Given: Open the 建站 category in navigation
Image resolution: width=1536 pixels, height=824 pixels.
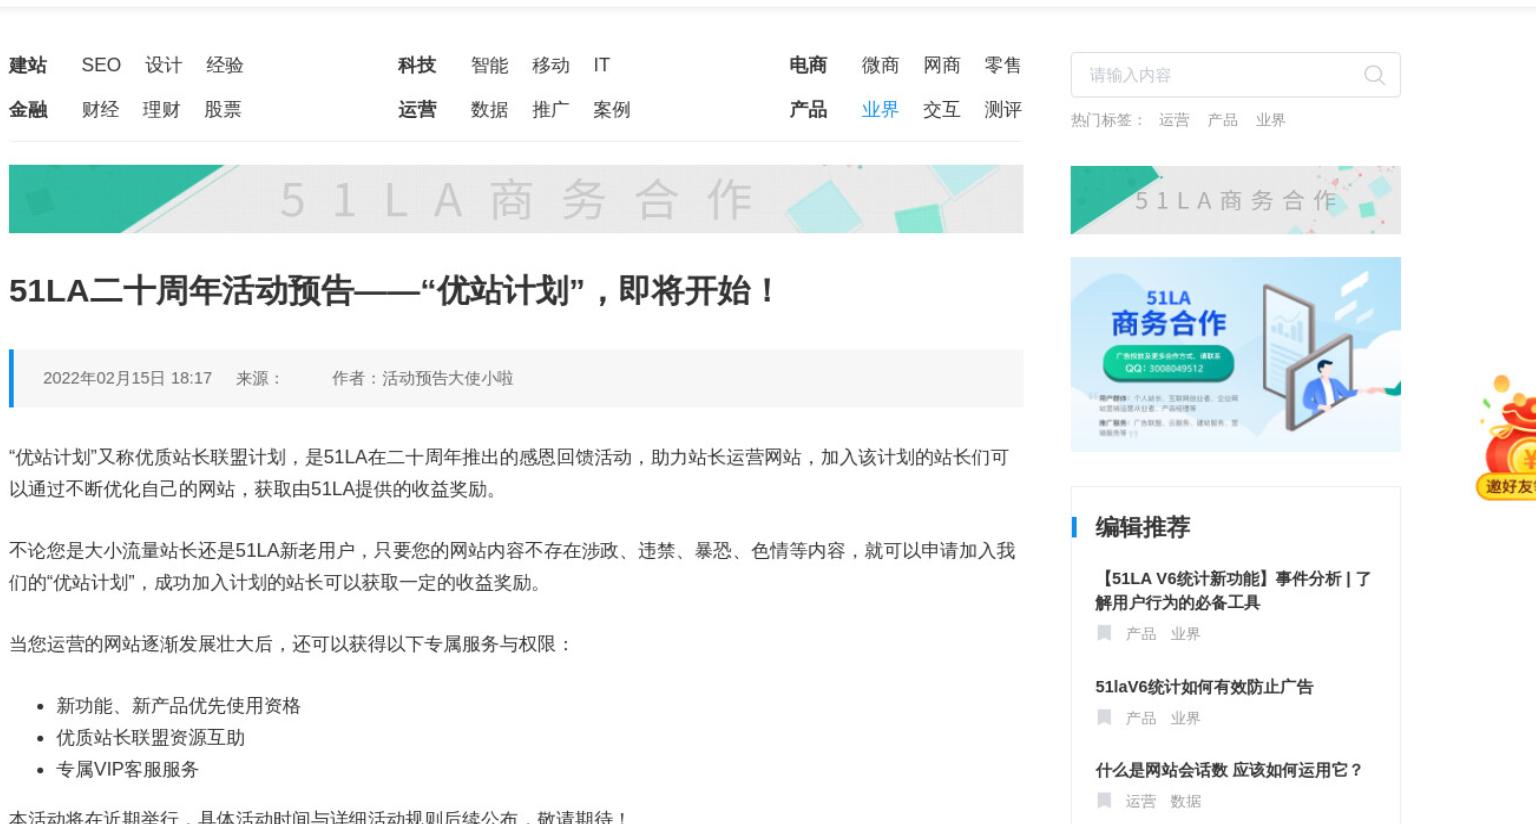Looking at the screenshot, I should (x=28, y=65).
